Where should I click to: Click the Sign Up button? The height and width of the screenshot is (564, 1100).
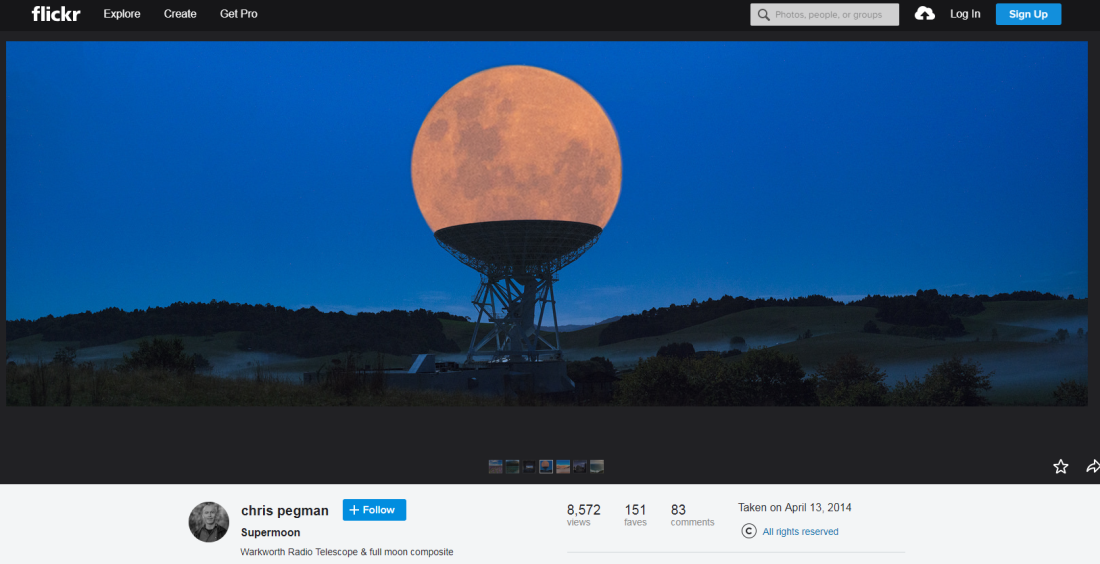1028,14
